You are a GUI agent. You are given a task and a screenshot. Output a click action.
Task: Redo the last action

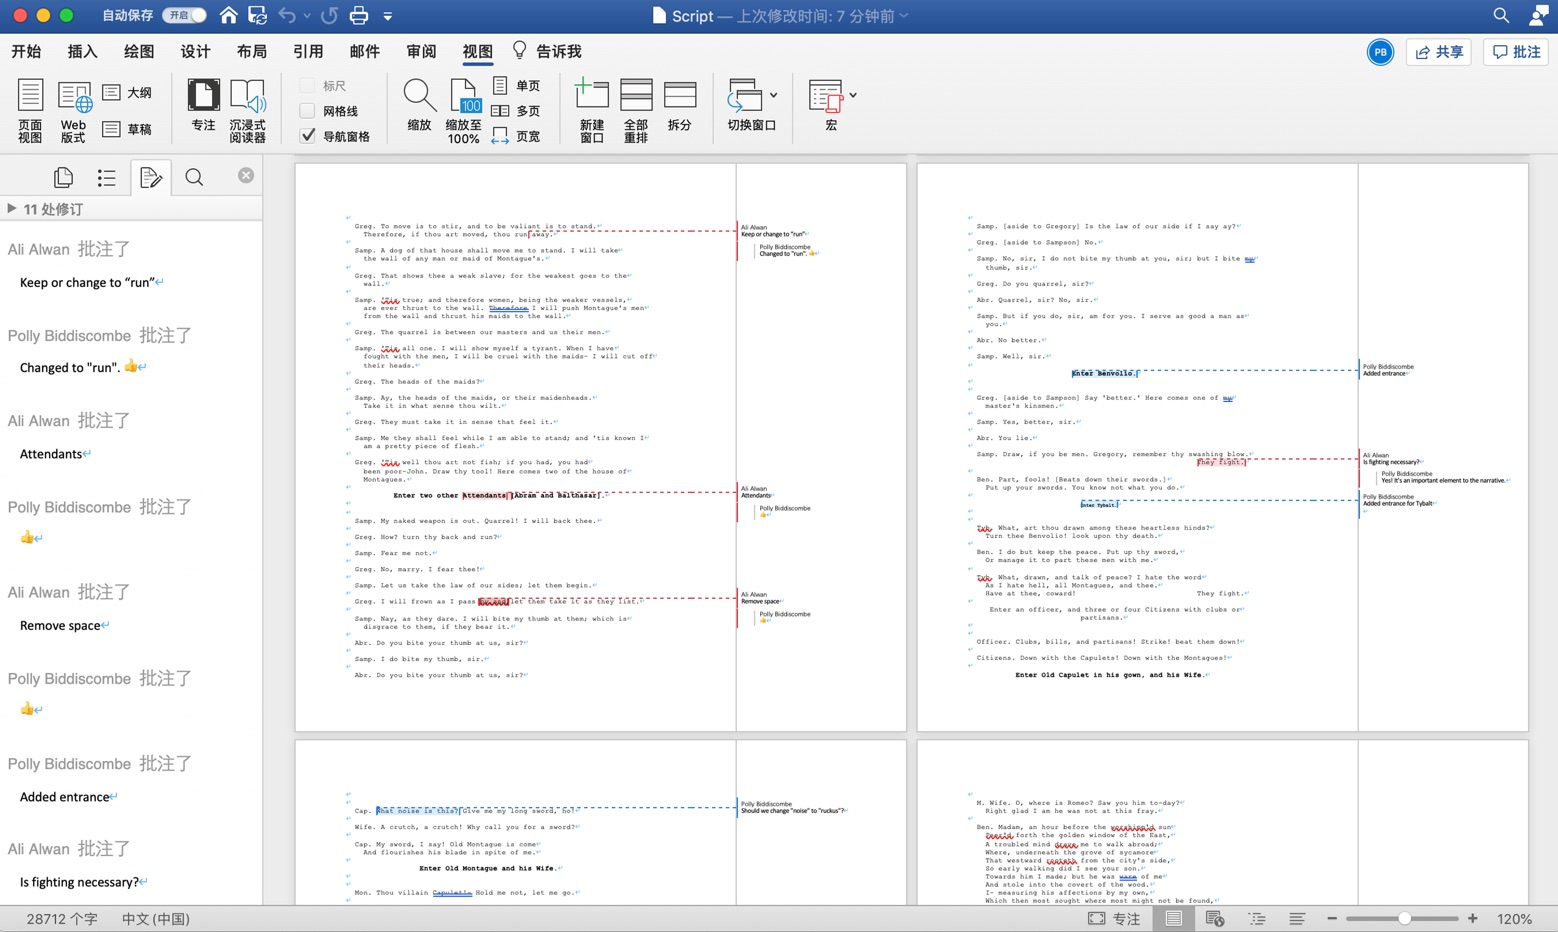[x=329, y=15]
